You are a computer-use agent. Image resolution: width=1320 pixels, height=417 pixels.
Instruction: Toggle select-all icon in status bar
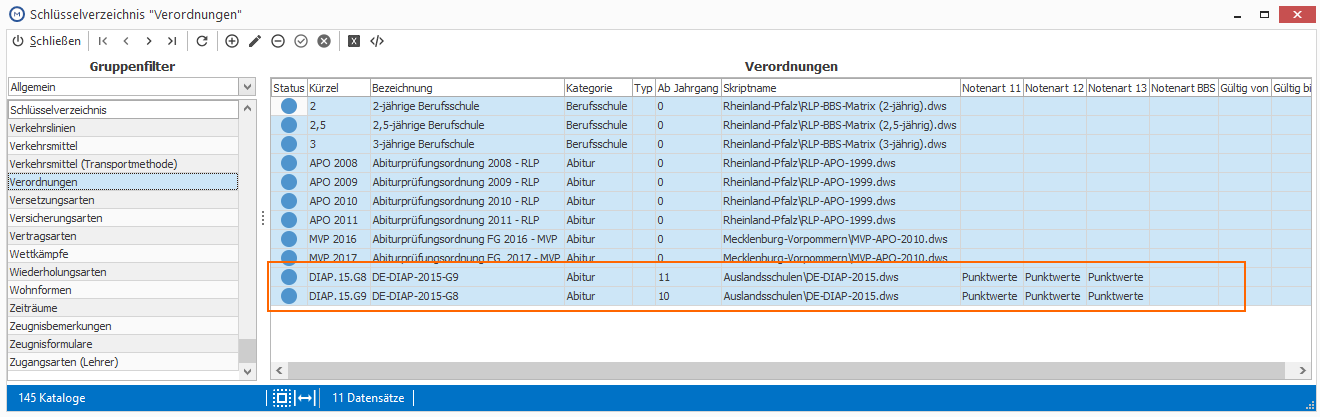point(282,398)
